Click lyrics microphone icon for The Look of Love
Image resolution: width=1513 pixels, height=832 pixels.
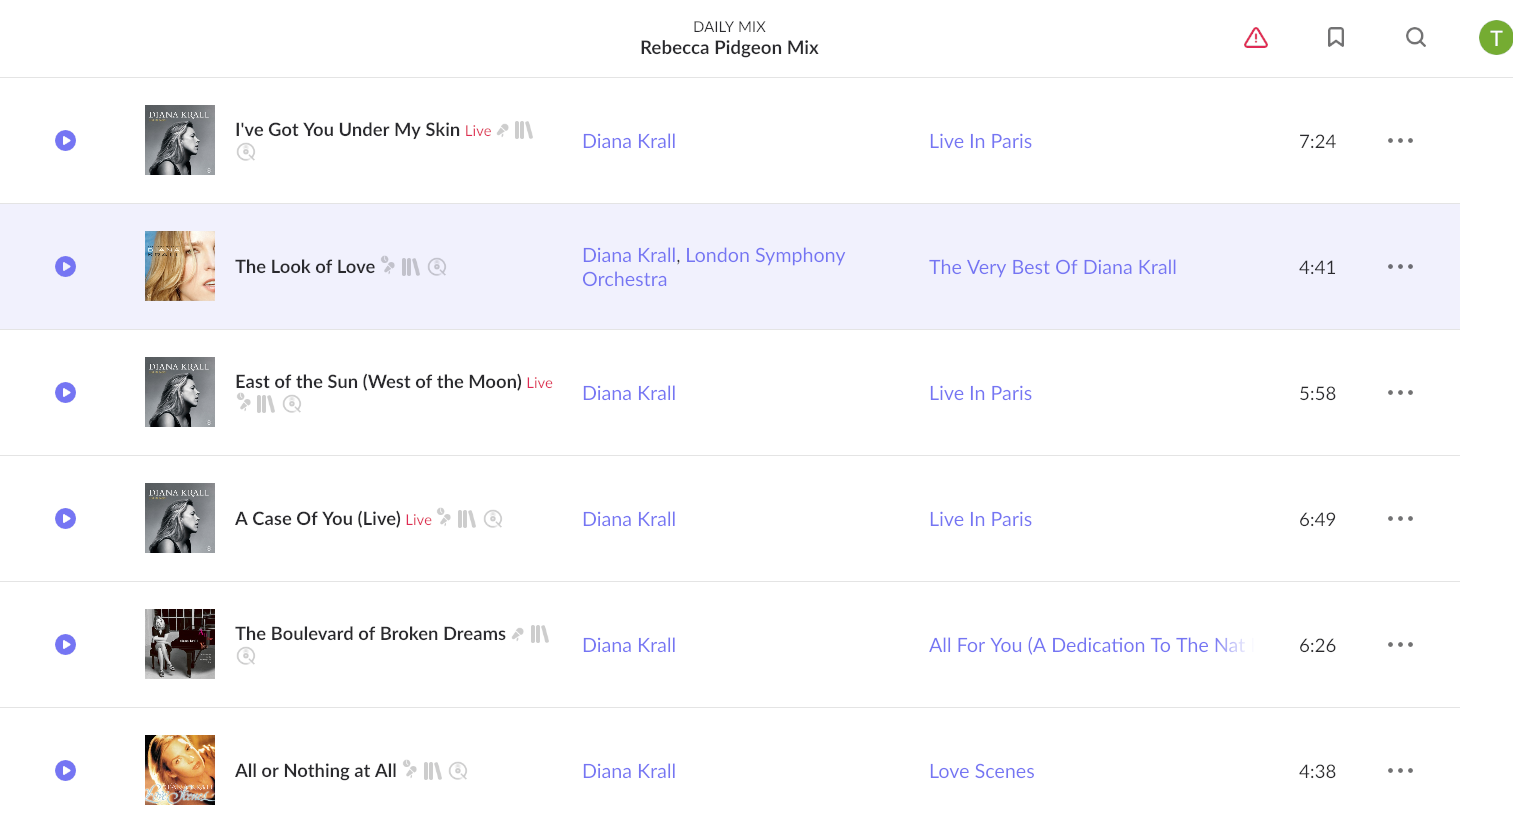pyautogui.click(x=388, y=266)
